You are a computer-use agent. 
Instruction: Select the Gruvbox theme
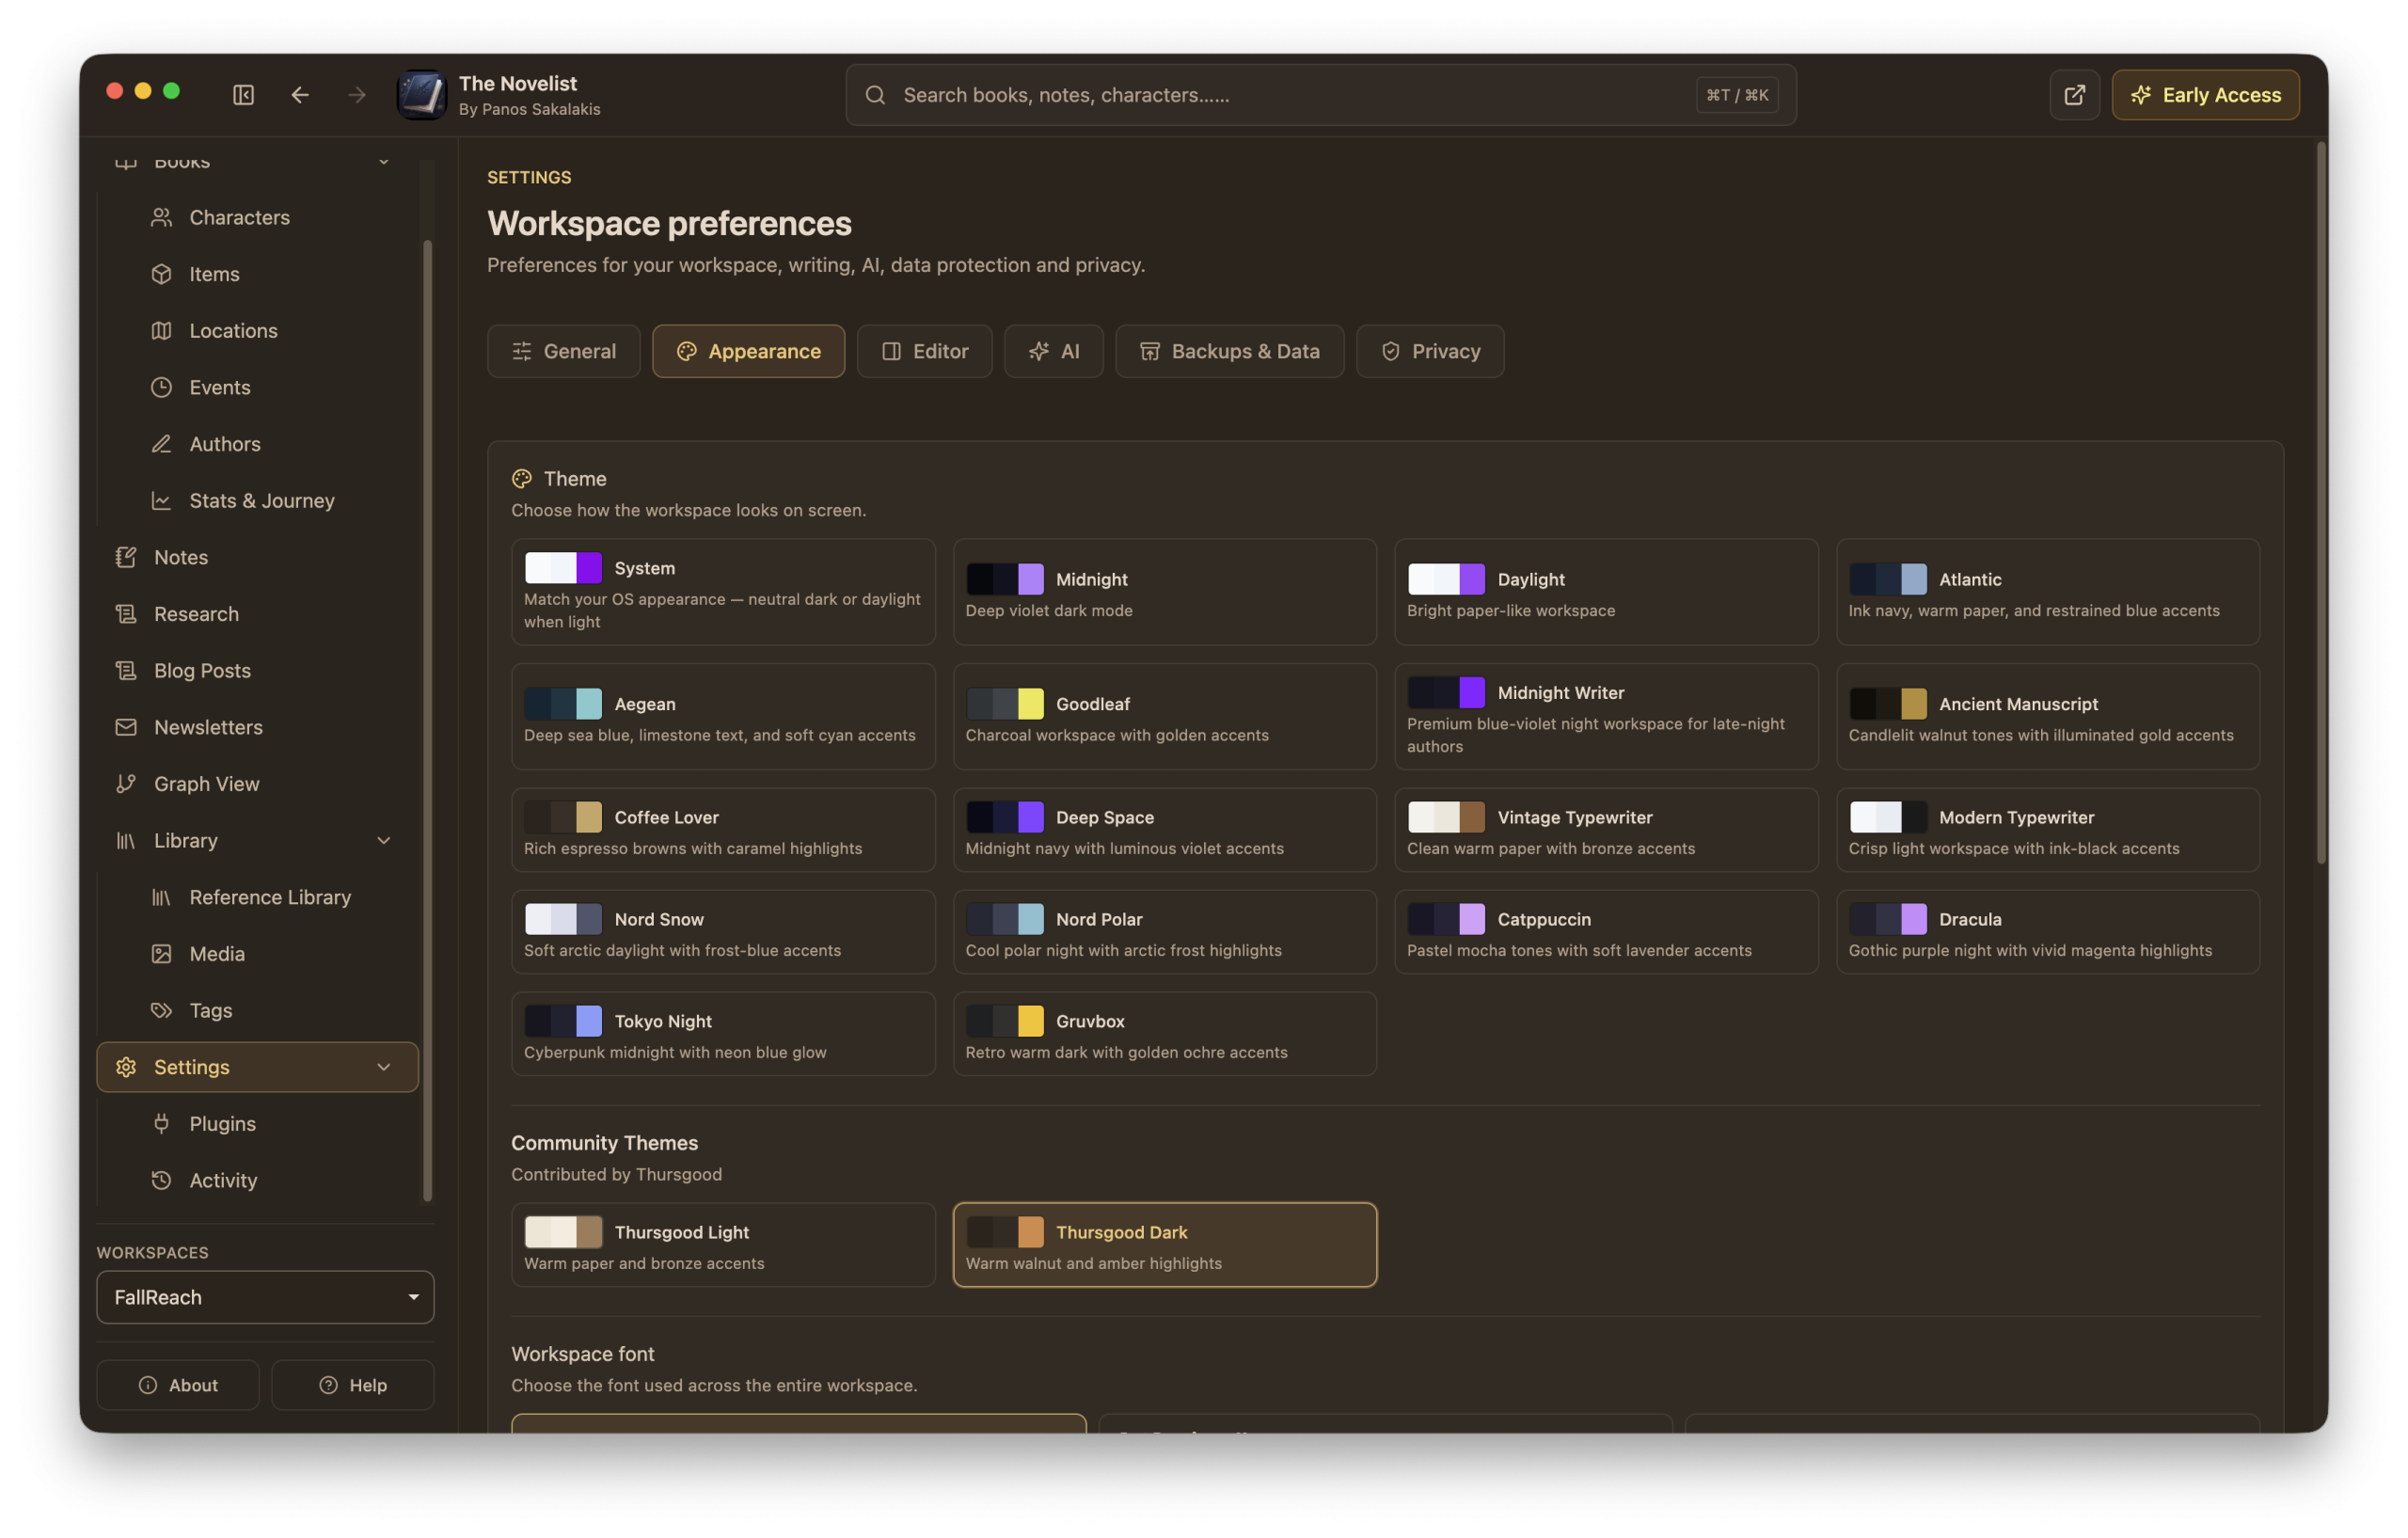coord(1164,1034)
